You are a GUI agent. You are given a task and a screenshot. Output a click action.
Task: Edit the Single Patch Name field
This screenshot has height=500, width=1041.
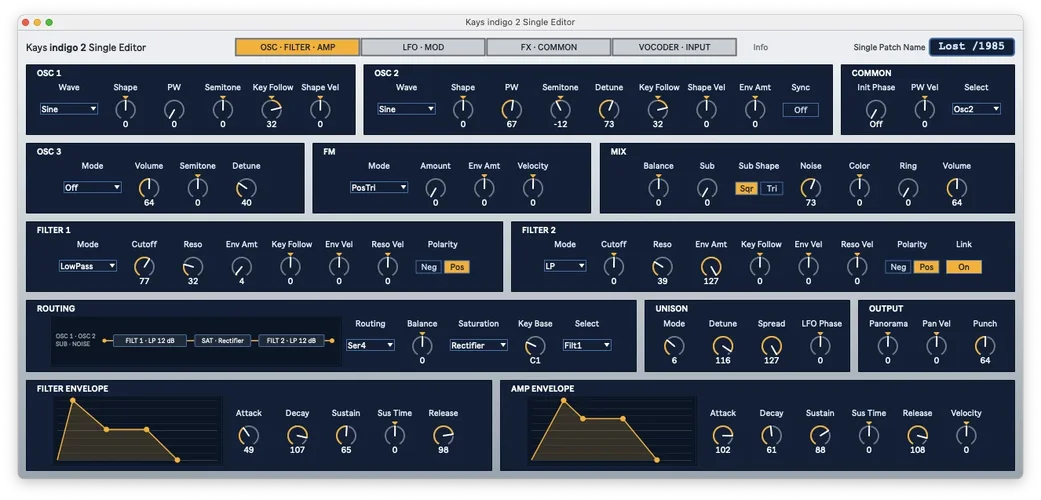pyautogui.click(x=971, y=47)
